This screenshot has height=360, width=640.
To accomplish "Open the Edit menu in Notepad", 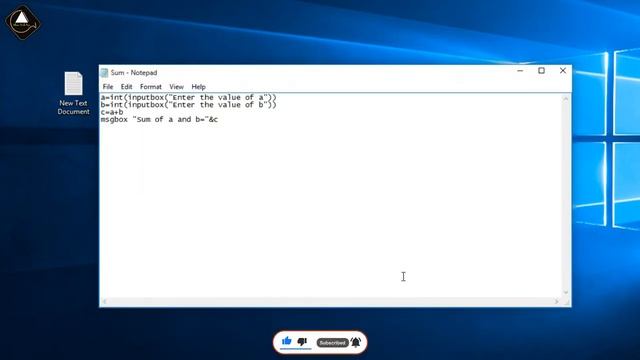I will click(127, 87).
